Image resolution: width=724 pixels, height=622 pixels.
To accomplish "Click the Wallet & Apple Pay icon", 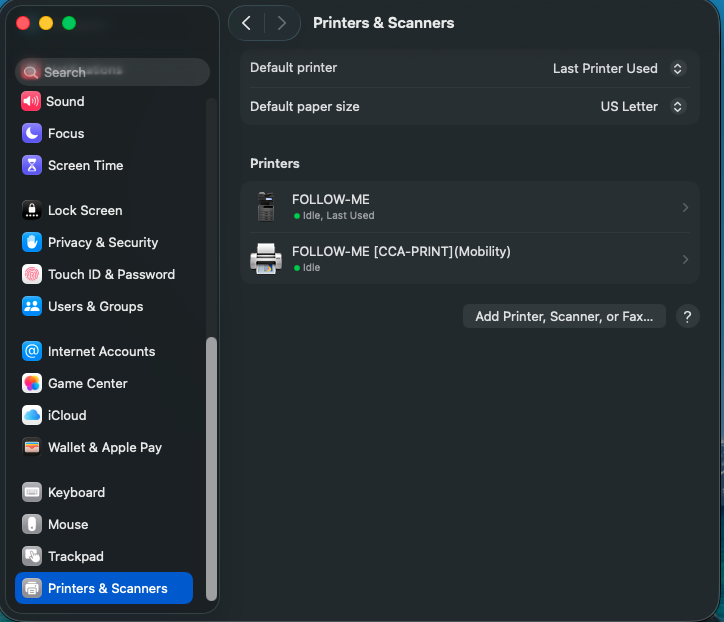I will point(32,447).
